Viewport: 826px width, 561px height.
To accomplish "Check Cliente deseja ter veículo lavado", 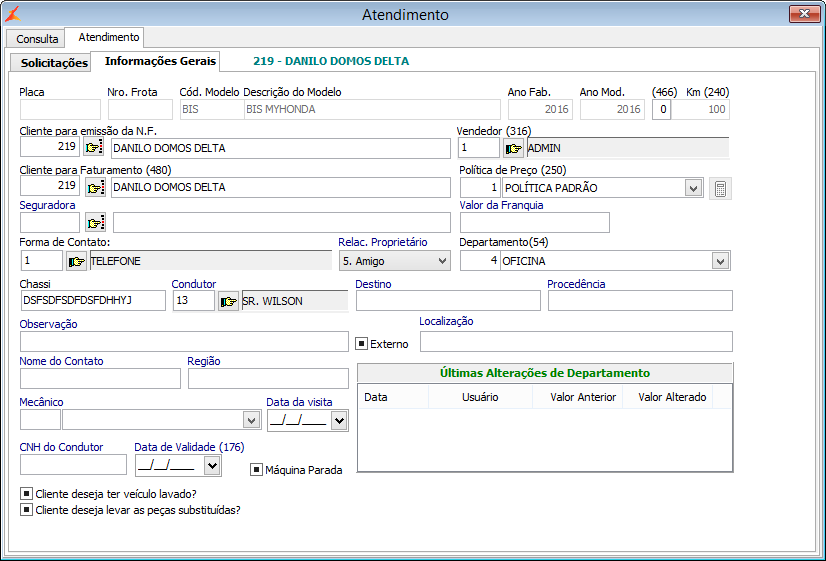I will [26, 494].
